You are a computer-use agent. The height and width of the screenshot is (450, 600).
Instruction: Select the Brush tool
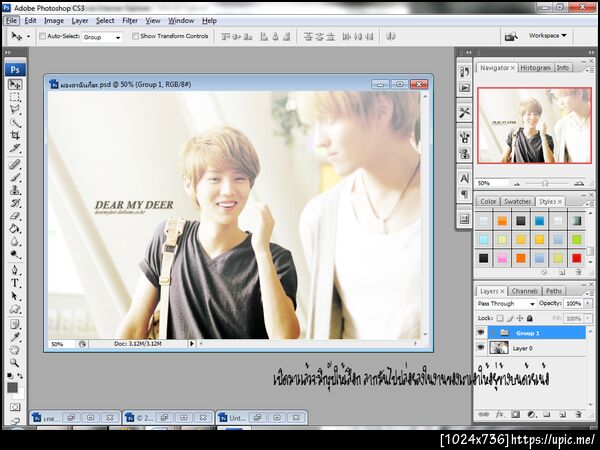tap(15, 178)
